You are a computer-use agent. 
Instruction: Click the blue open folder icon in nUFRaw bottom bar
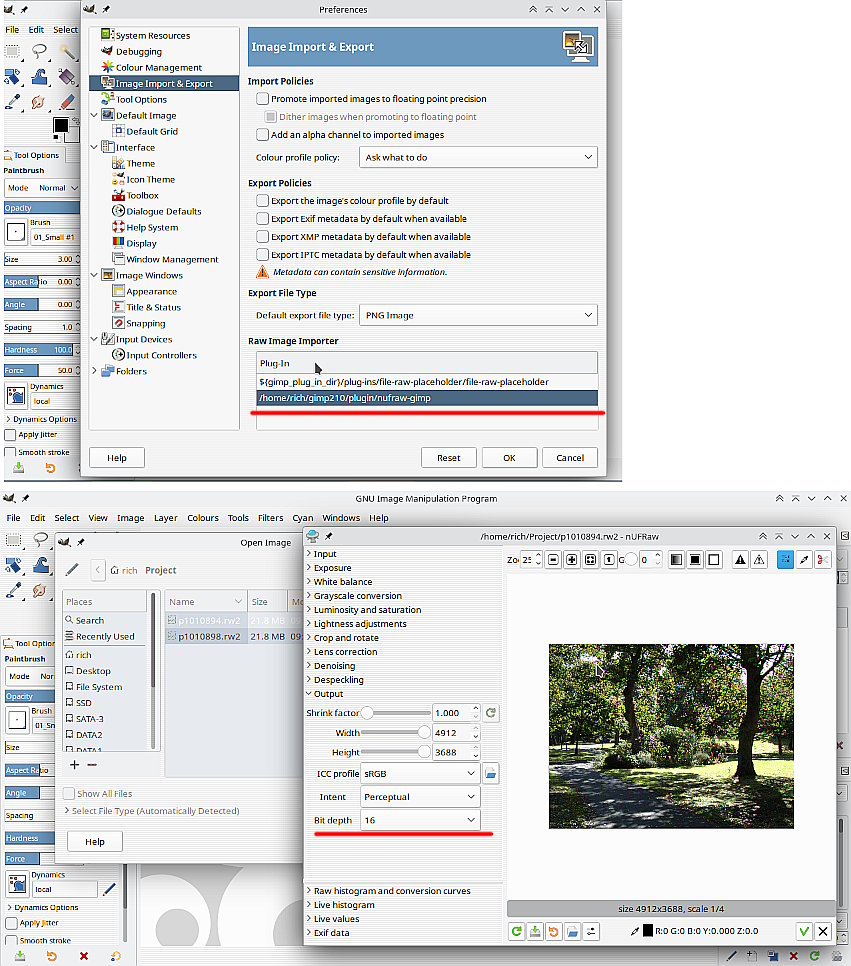[572, 932]
